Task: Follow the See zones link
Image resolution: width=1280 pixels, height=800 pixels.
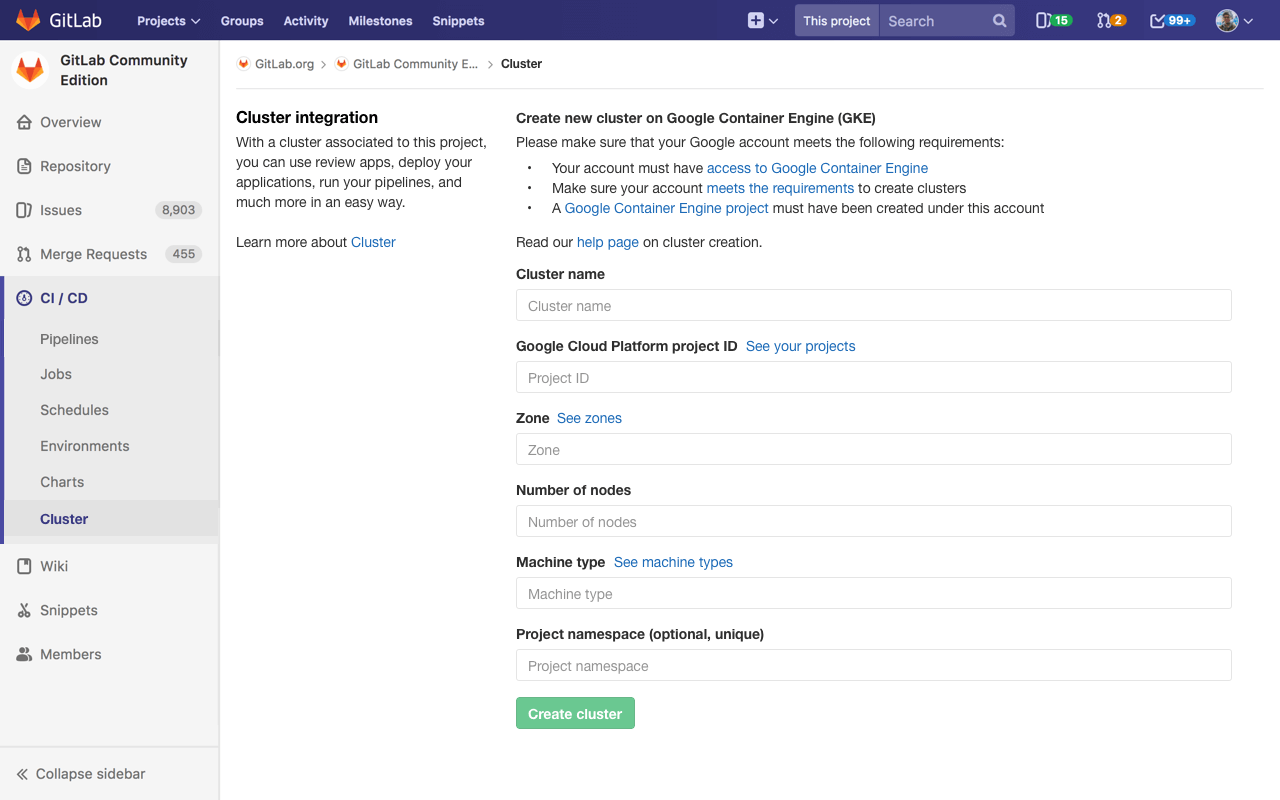Action: coord(589,418)
